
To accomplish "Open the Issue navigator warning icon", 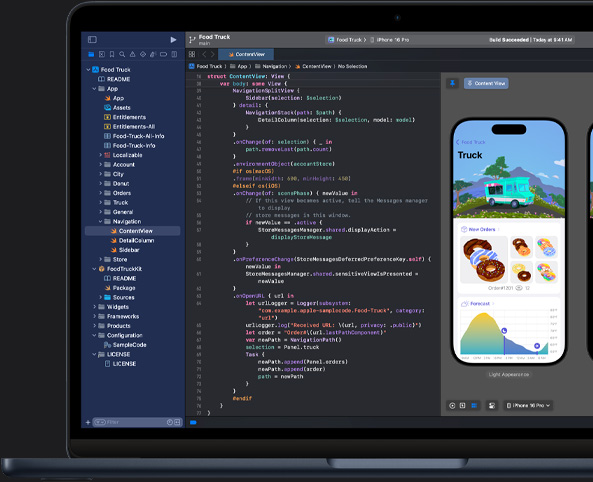I will click(x=132, y=54).
